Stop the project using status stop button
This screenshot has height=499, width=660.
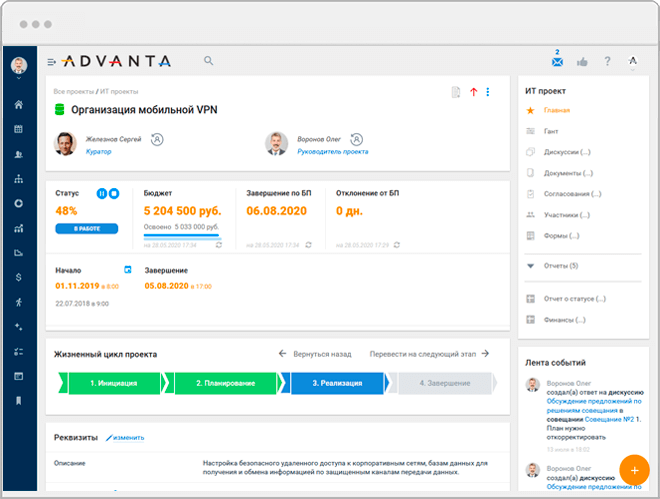114,193
